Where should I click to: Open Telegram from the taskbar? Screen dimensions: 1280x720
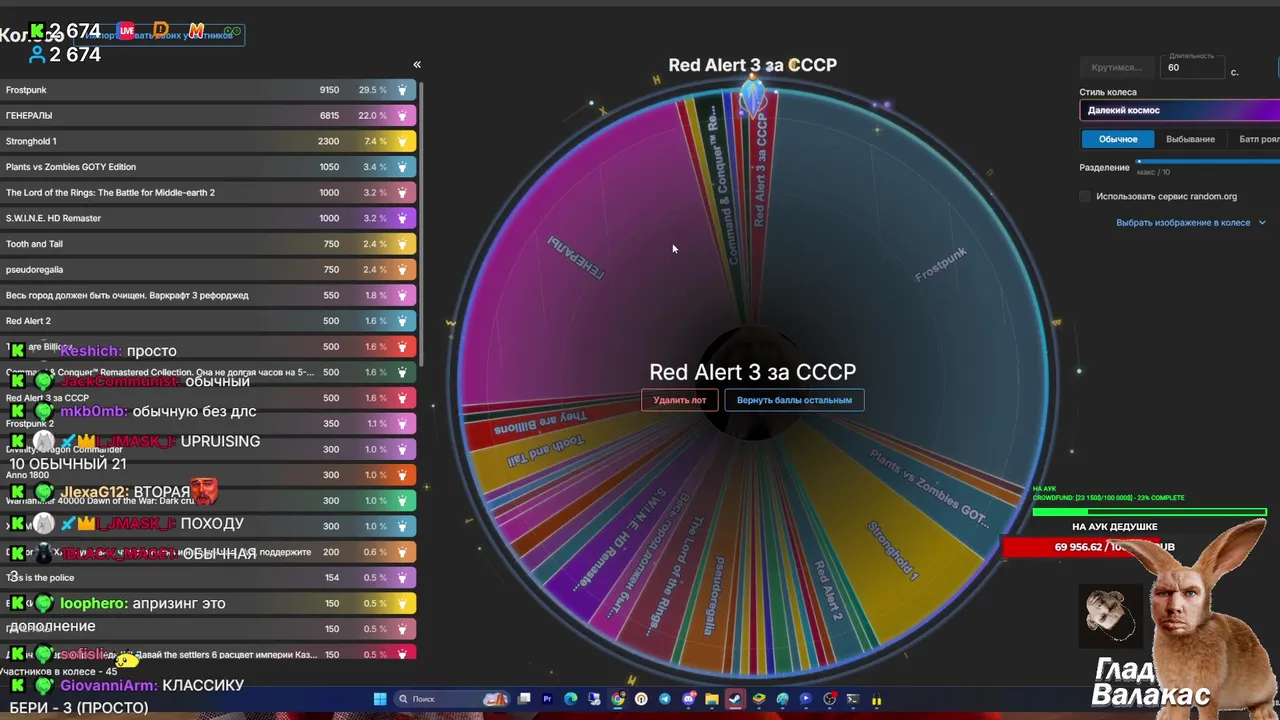pos(665,699)
